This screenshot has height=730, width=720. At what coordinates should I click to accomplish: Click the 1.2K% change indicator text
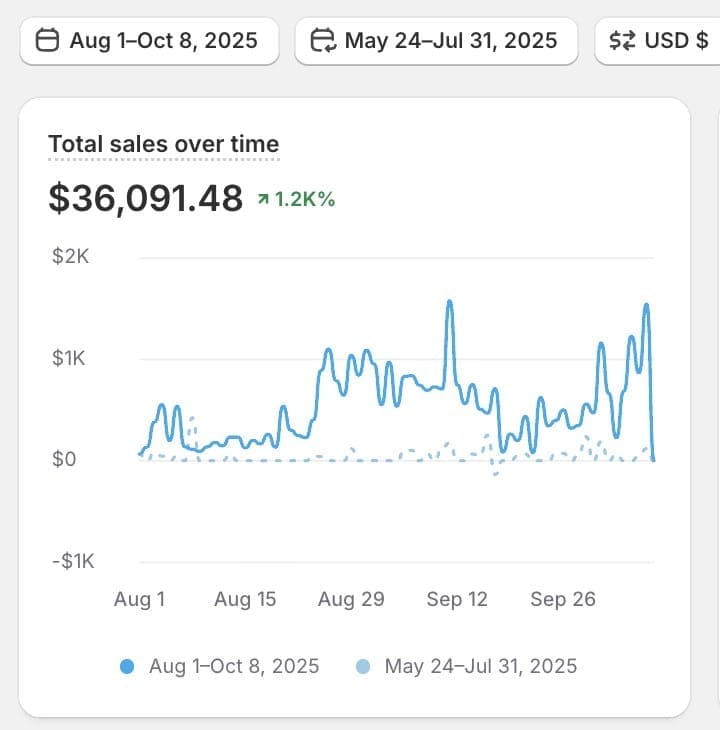pyautogui.click(x=305, y=199)
